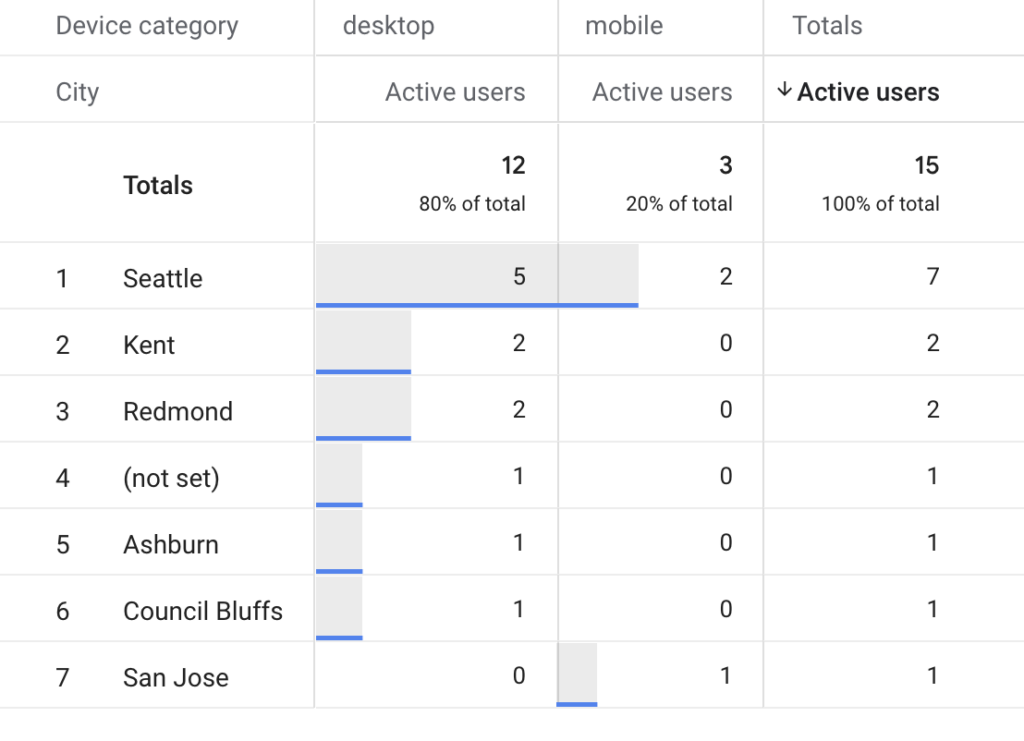Image resolution: width=1024 pixels, height=741 pixels.
Task: Click the Redmond city name
Action: 177,411
